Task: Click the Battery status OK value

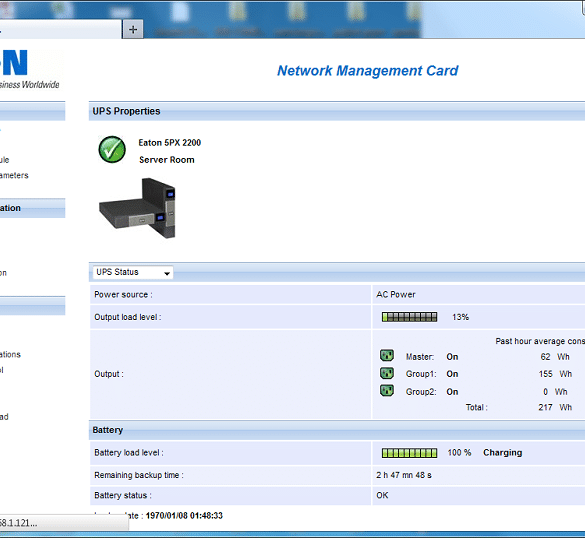Action: 382,495
